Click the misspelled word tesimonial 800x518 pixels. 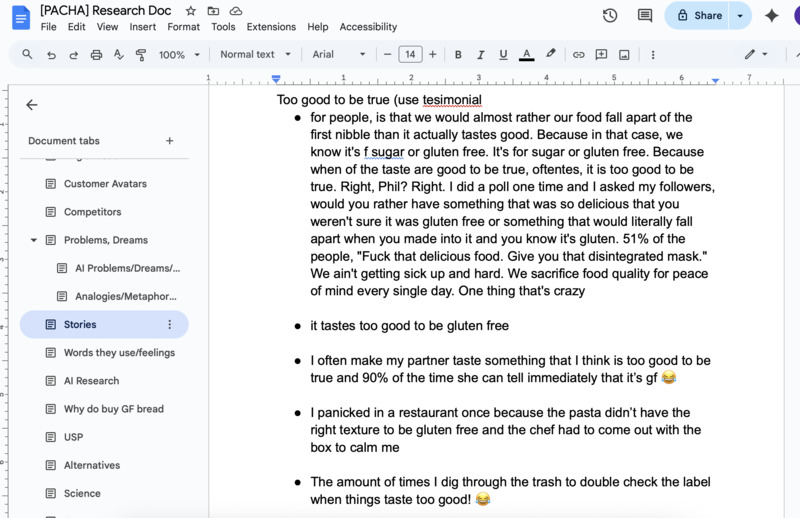452,100
